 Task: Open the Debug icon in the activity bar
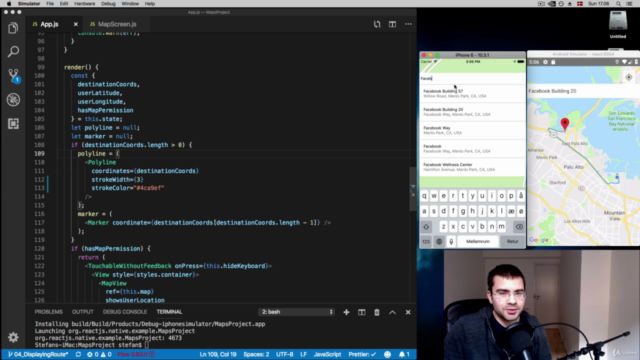click(13, 100)
